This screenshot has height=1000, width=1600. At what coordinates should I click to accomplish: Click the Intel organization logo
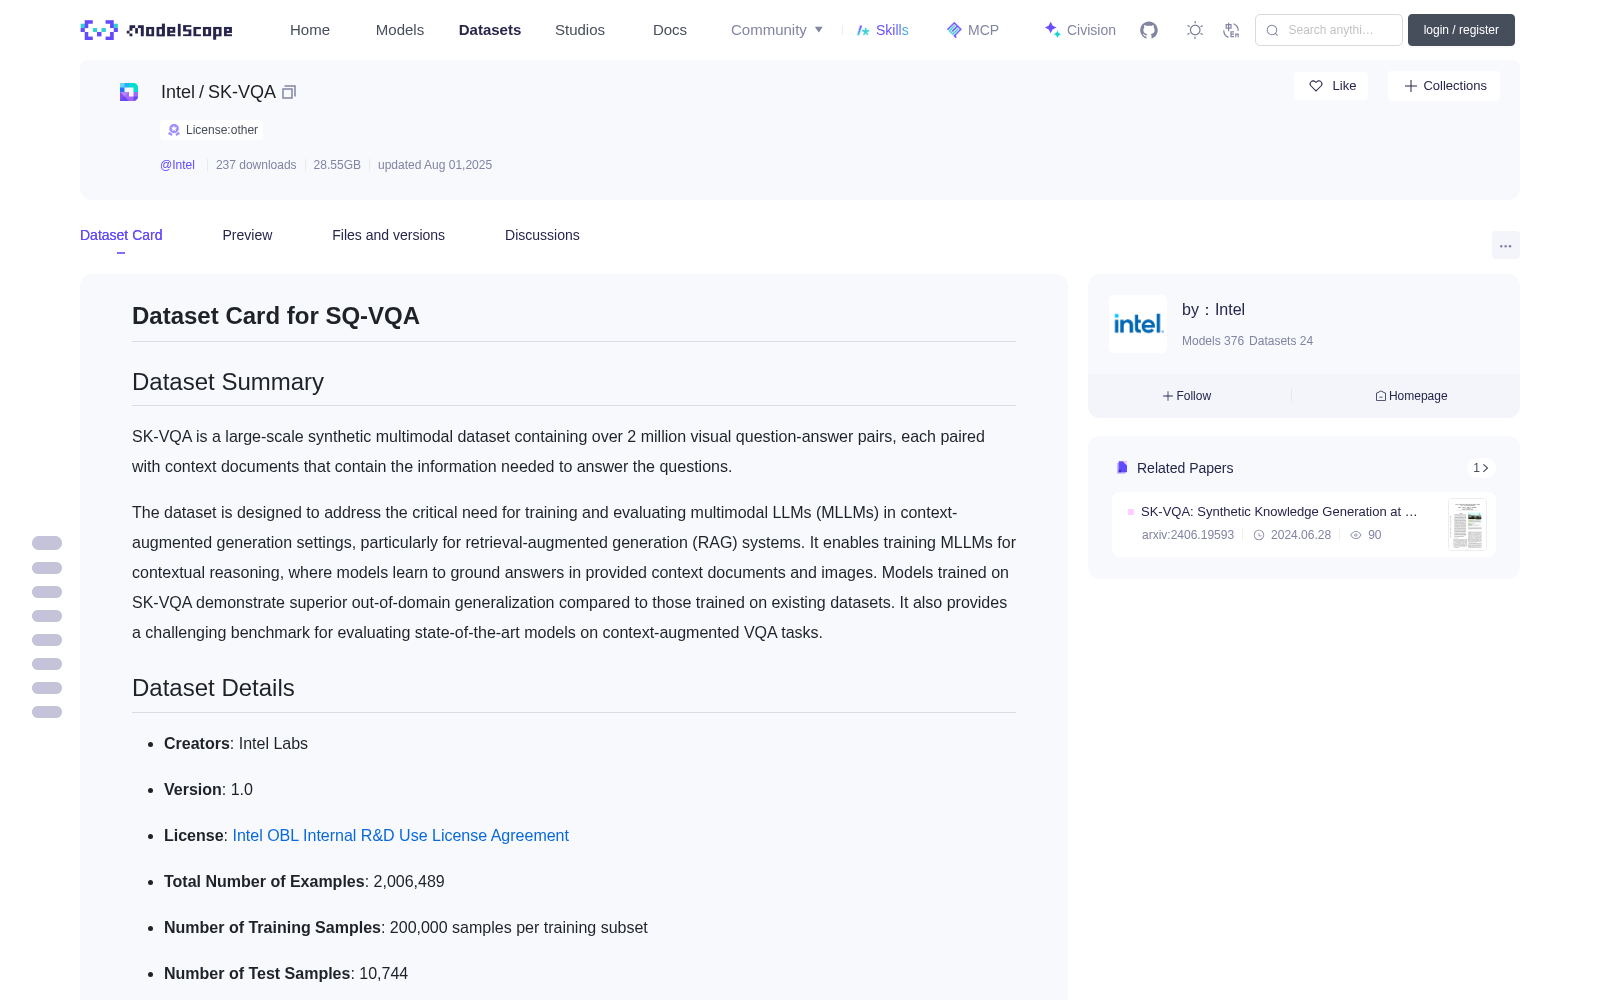click(1138, 324)
